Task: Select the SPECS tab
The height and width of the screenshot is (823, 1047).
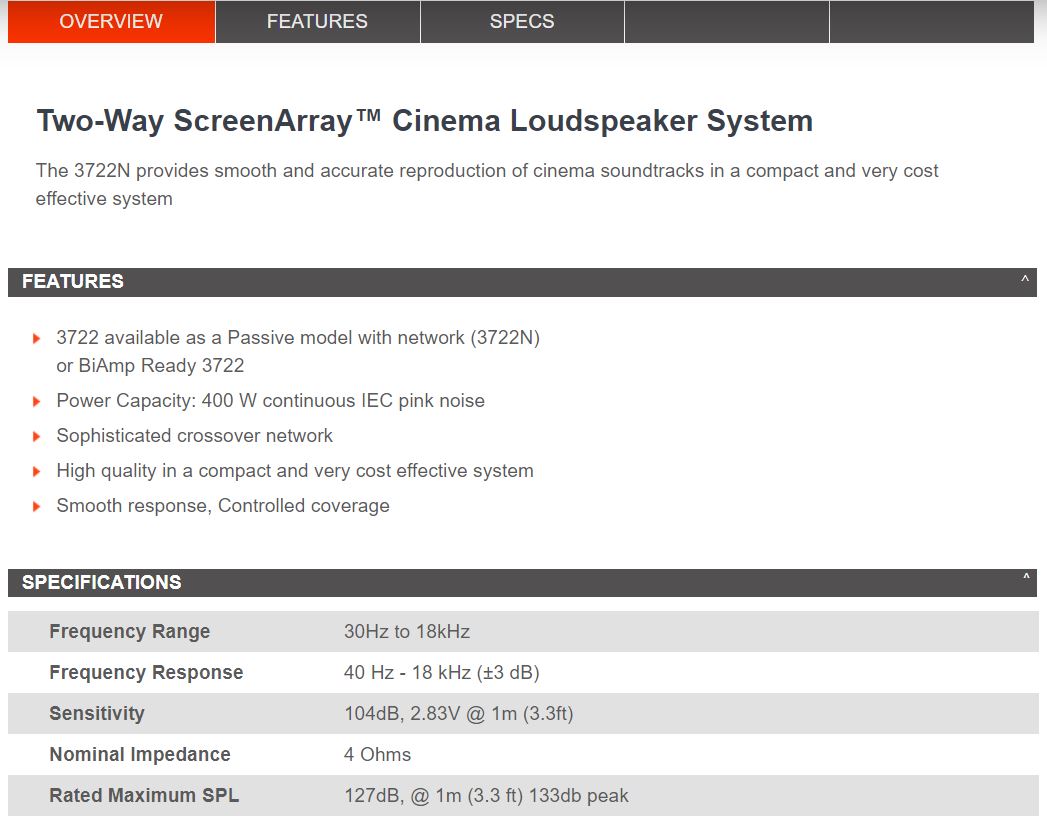Action: 522,22
